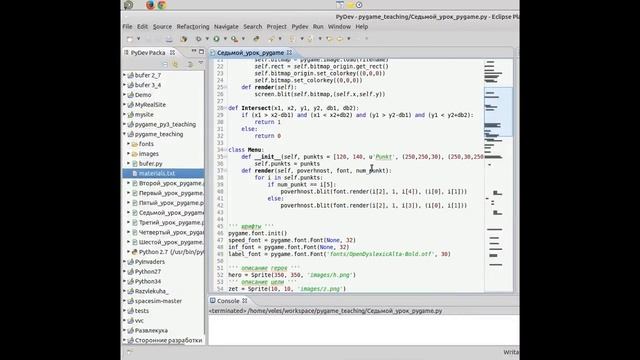Toggle code folding for def __init__ line 35
This screenshot has height=360, width=640.
(x=225, y=157)
